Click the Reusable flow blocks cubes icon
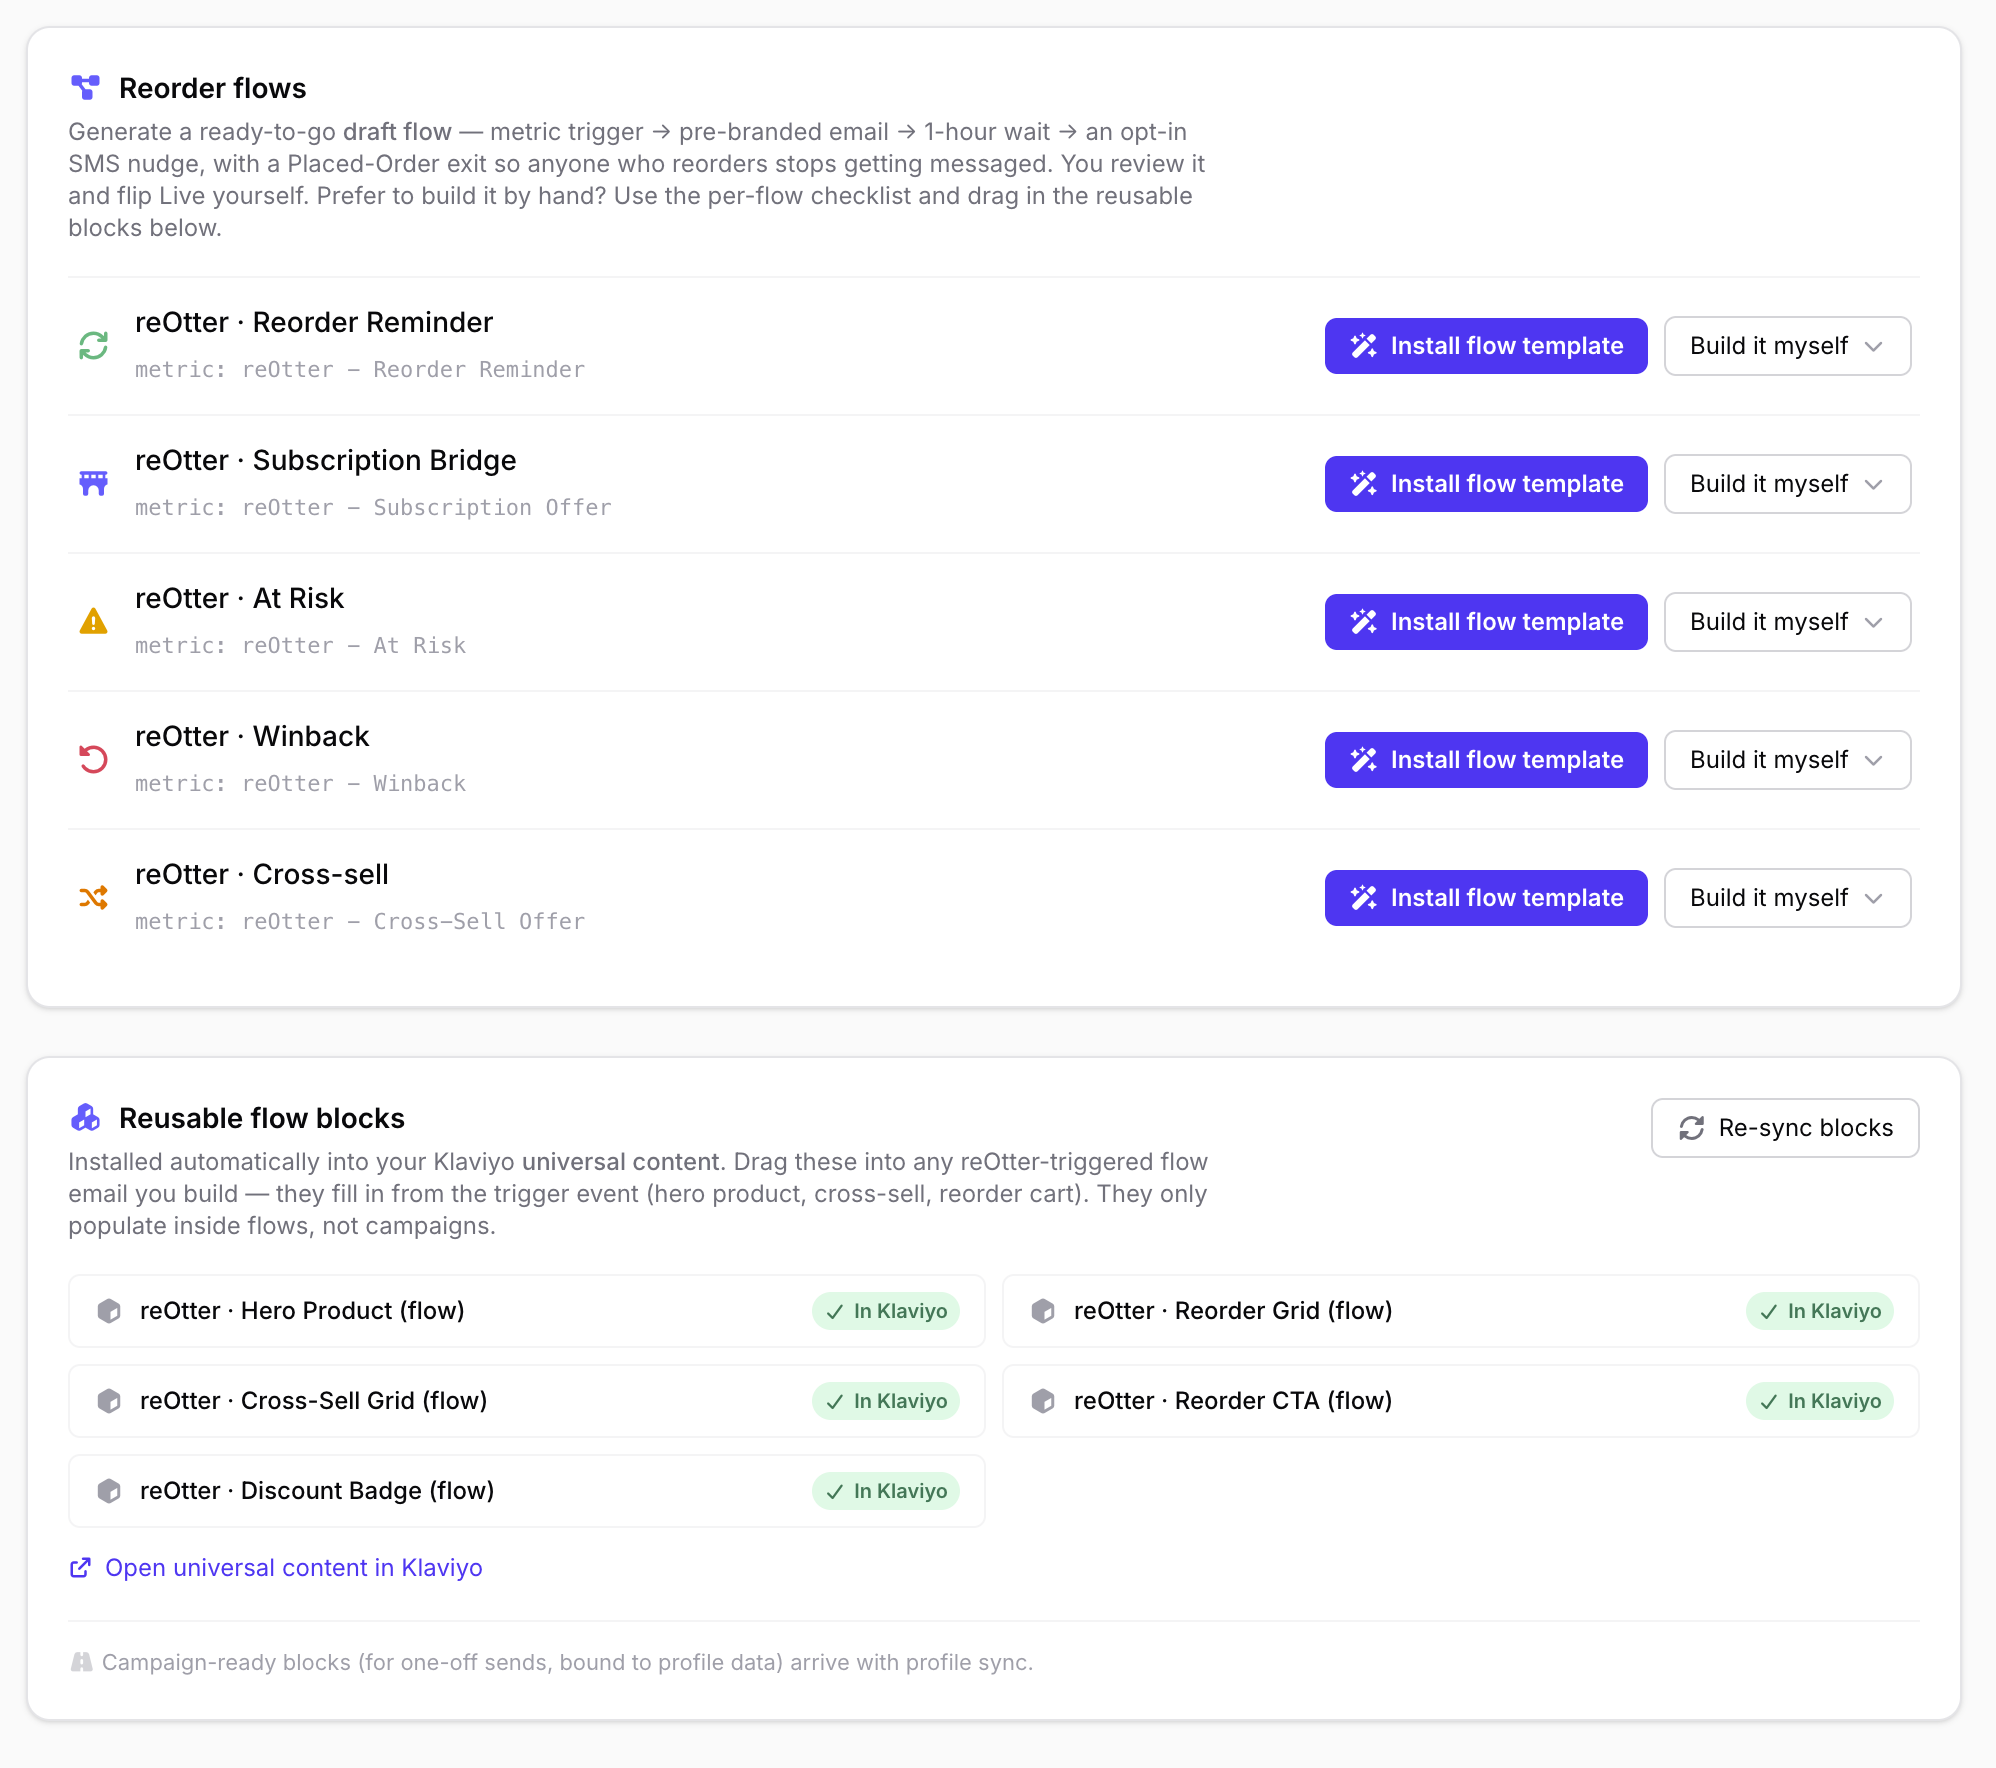This screenshot has width=1996, height=1768. point(85,1118)
